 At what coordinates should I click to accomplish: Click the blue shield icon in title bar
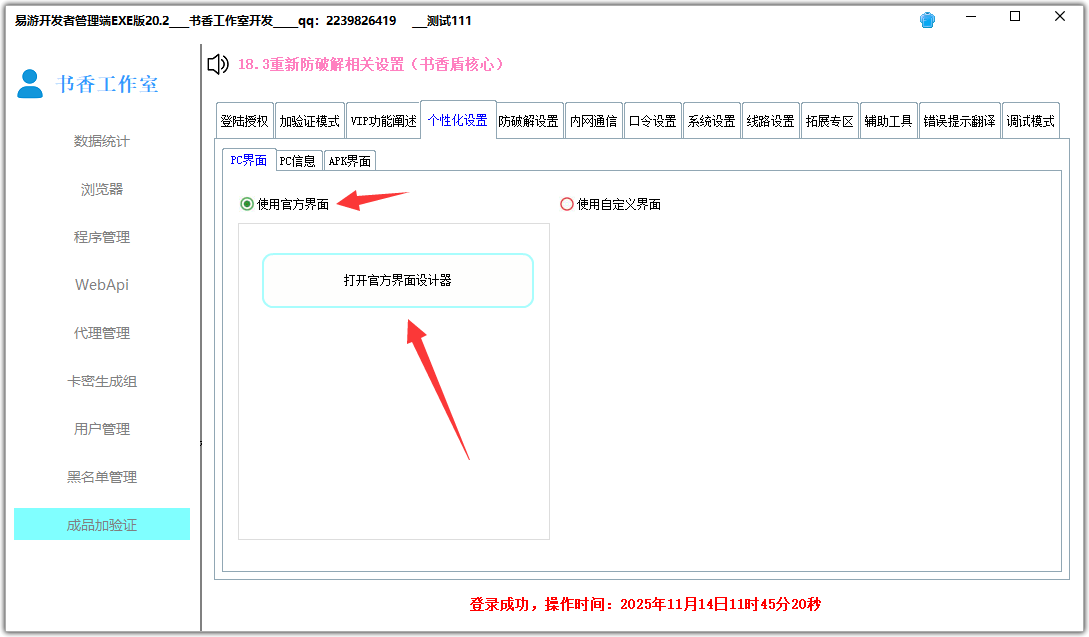click(927, 18)
